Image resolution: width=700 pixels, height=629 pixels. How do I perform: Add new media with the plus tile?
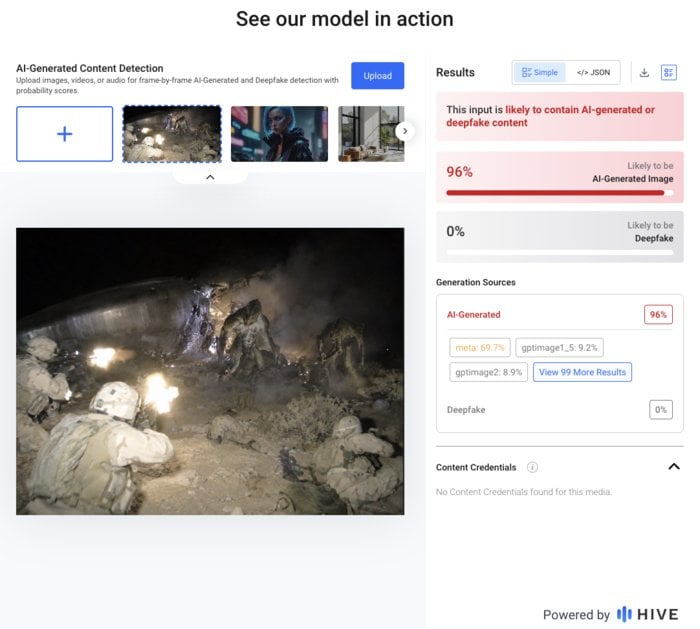click(x=64, y=134)
